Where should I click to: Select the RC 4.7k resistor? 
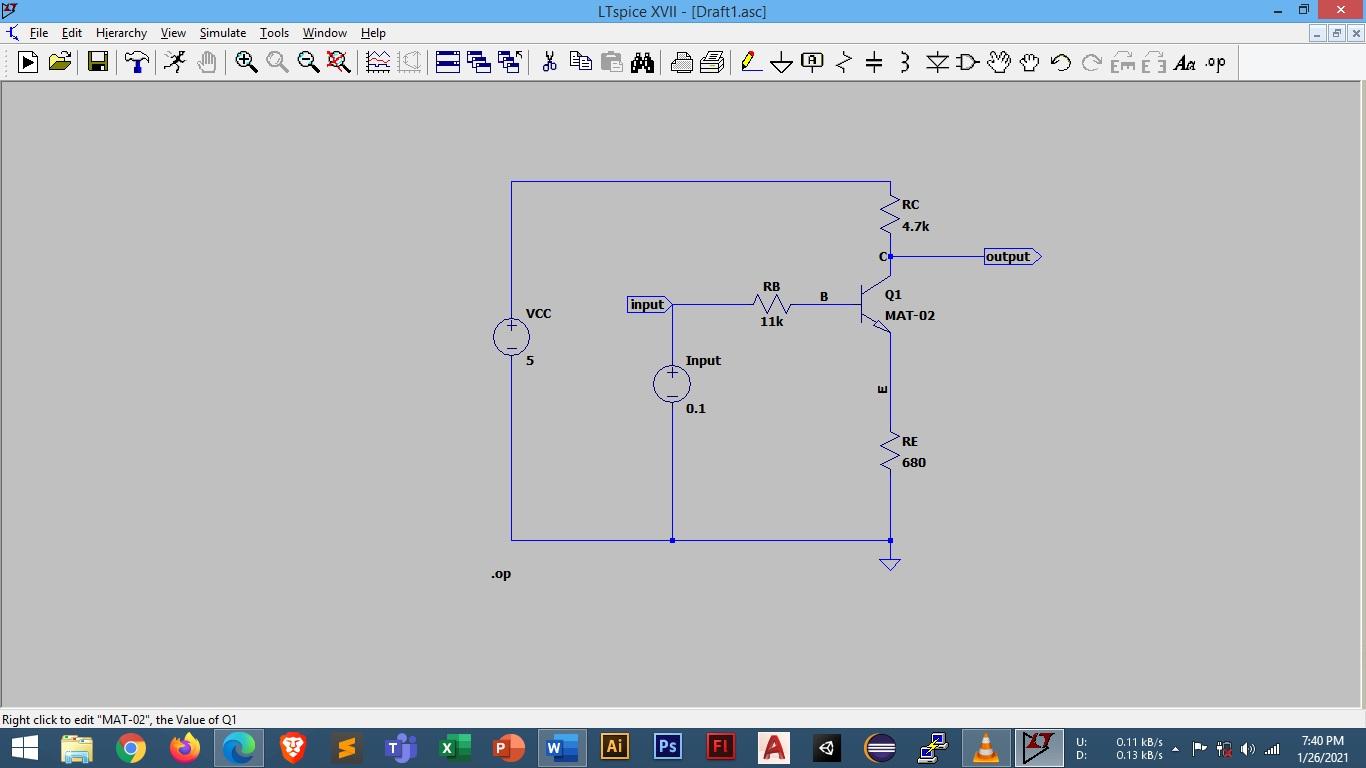889,213
